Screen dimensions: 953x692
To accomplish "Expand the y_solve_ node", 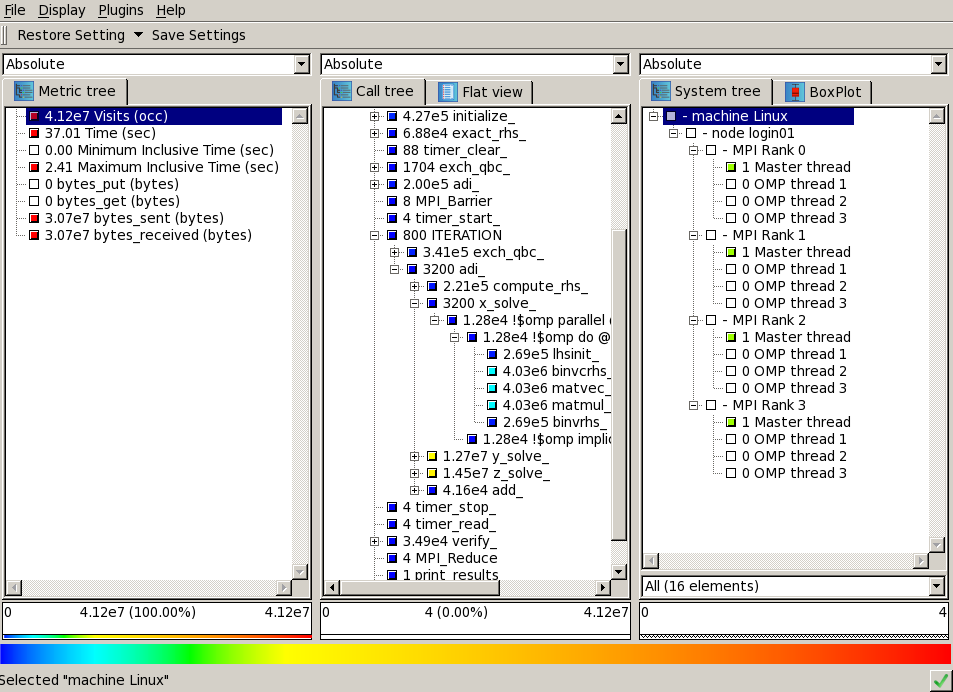I will (415, 456).
